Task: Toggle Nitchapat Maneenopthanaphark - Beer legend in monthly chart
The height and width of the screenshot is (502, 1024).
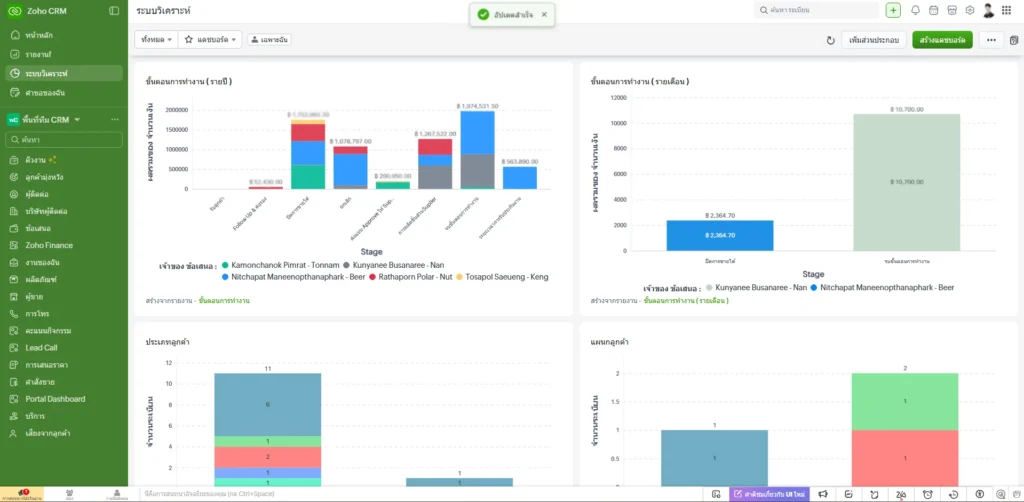Action: pos(882,287)
